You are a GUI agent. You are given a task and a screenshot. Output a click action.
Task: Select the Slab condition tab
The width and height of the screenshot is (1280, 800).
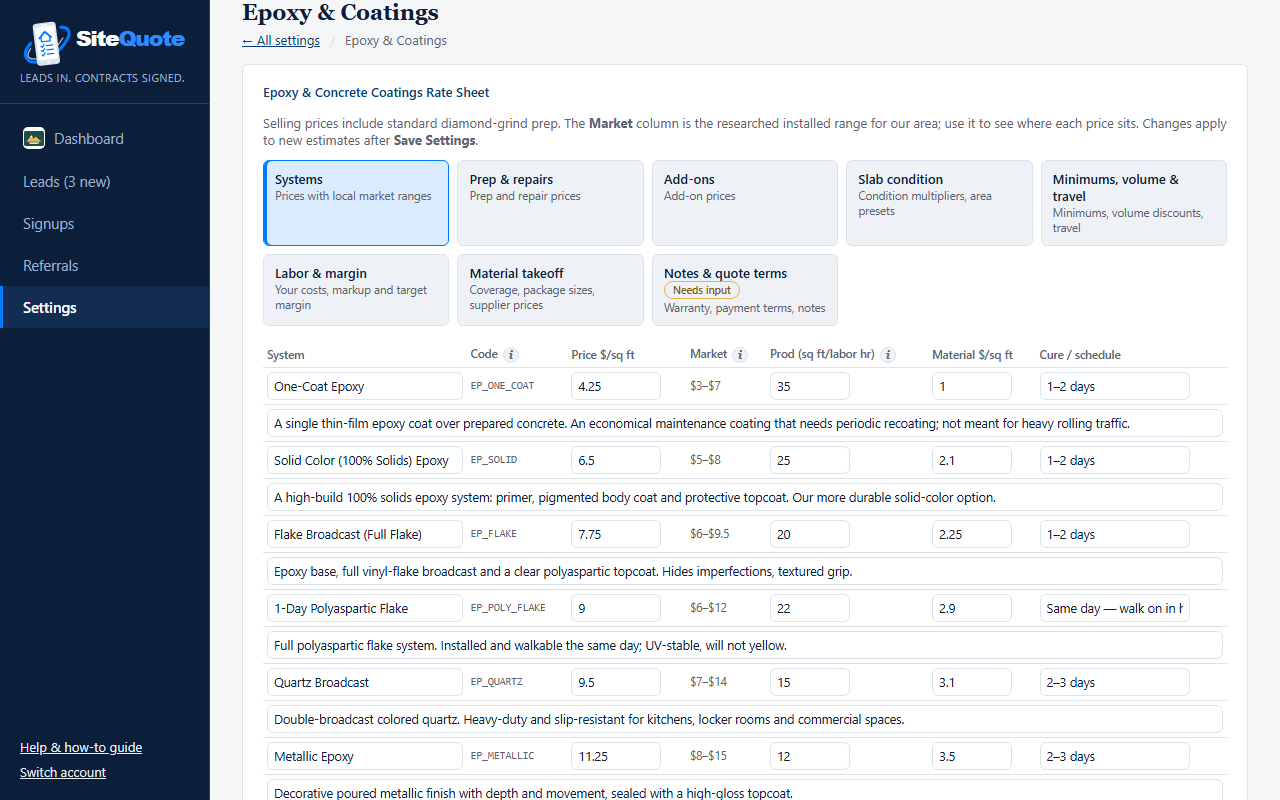[x=939, y=203]
